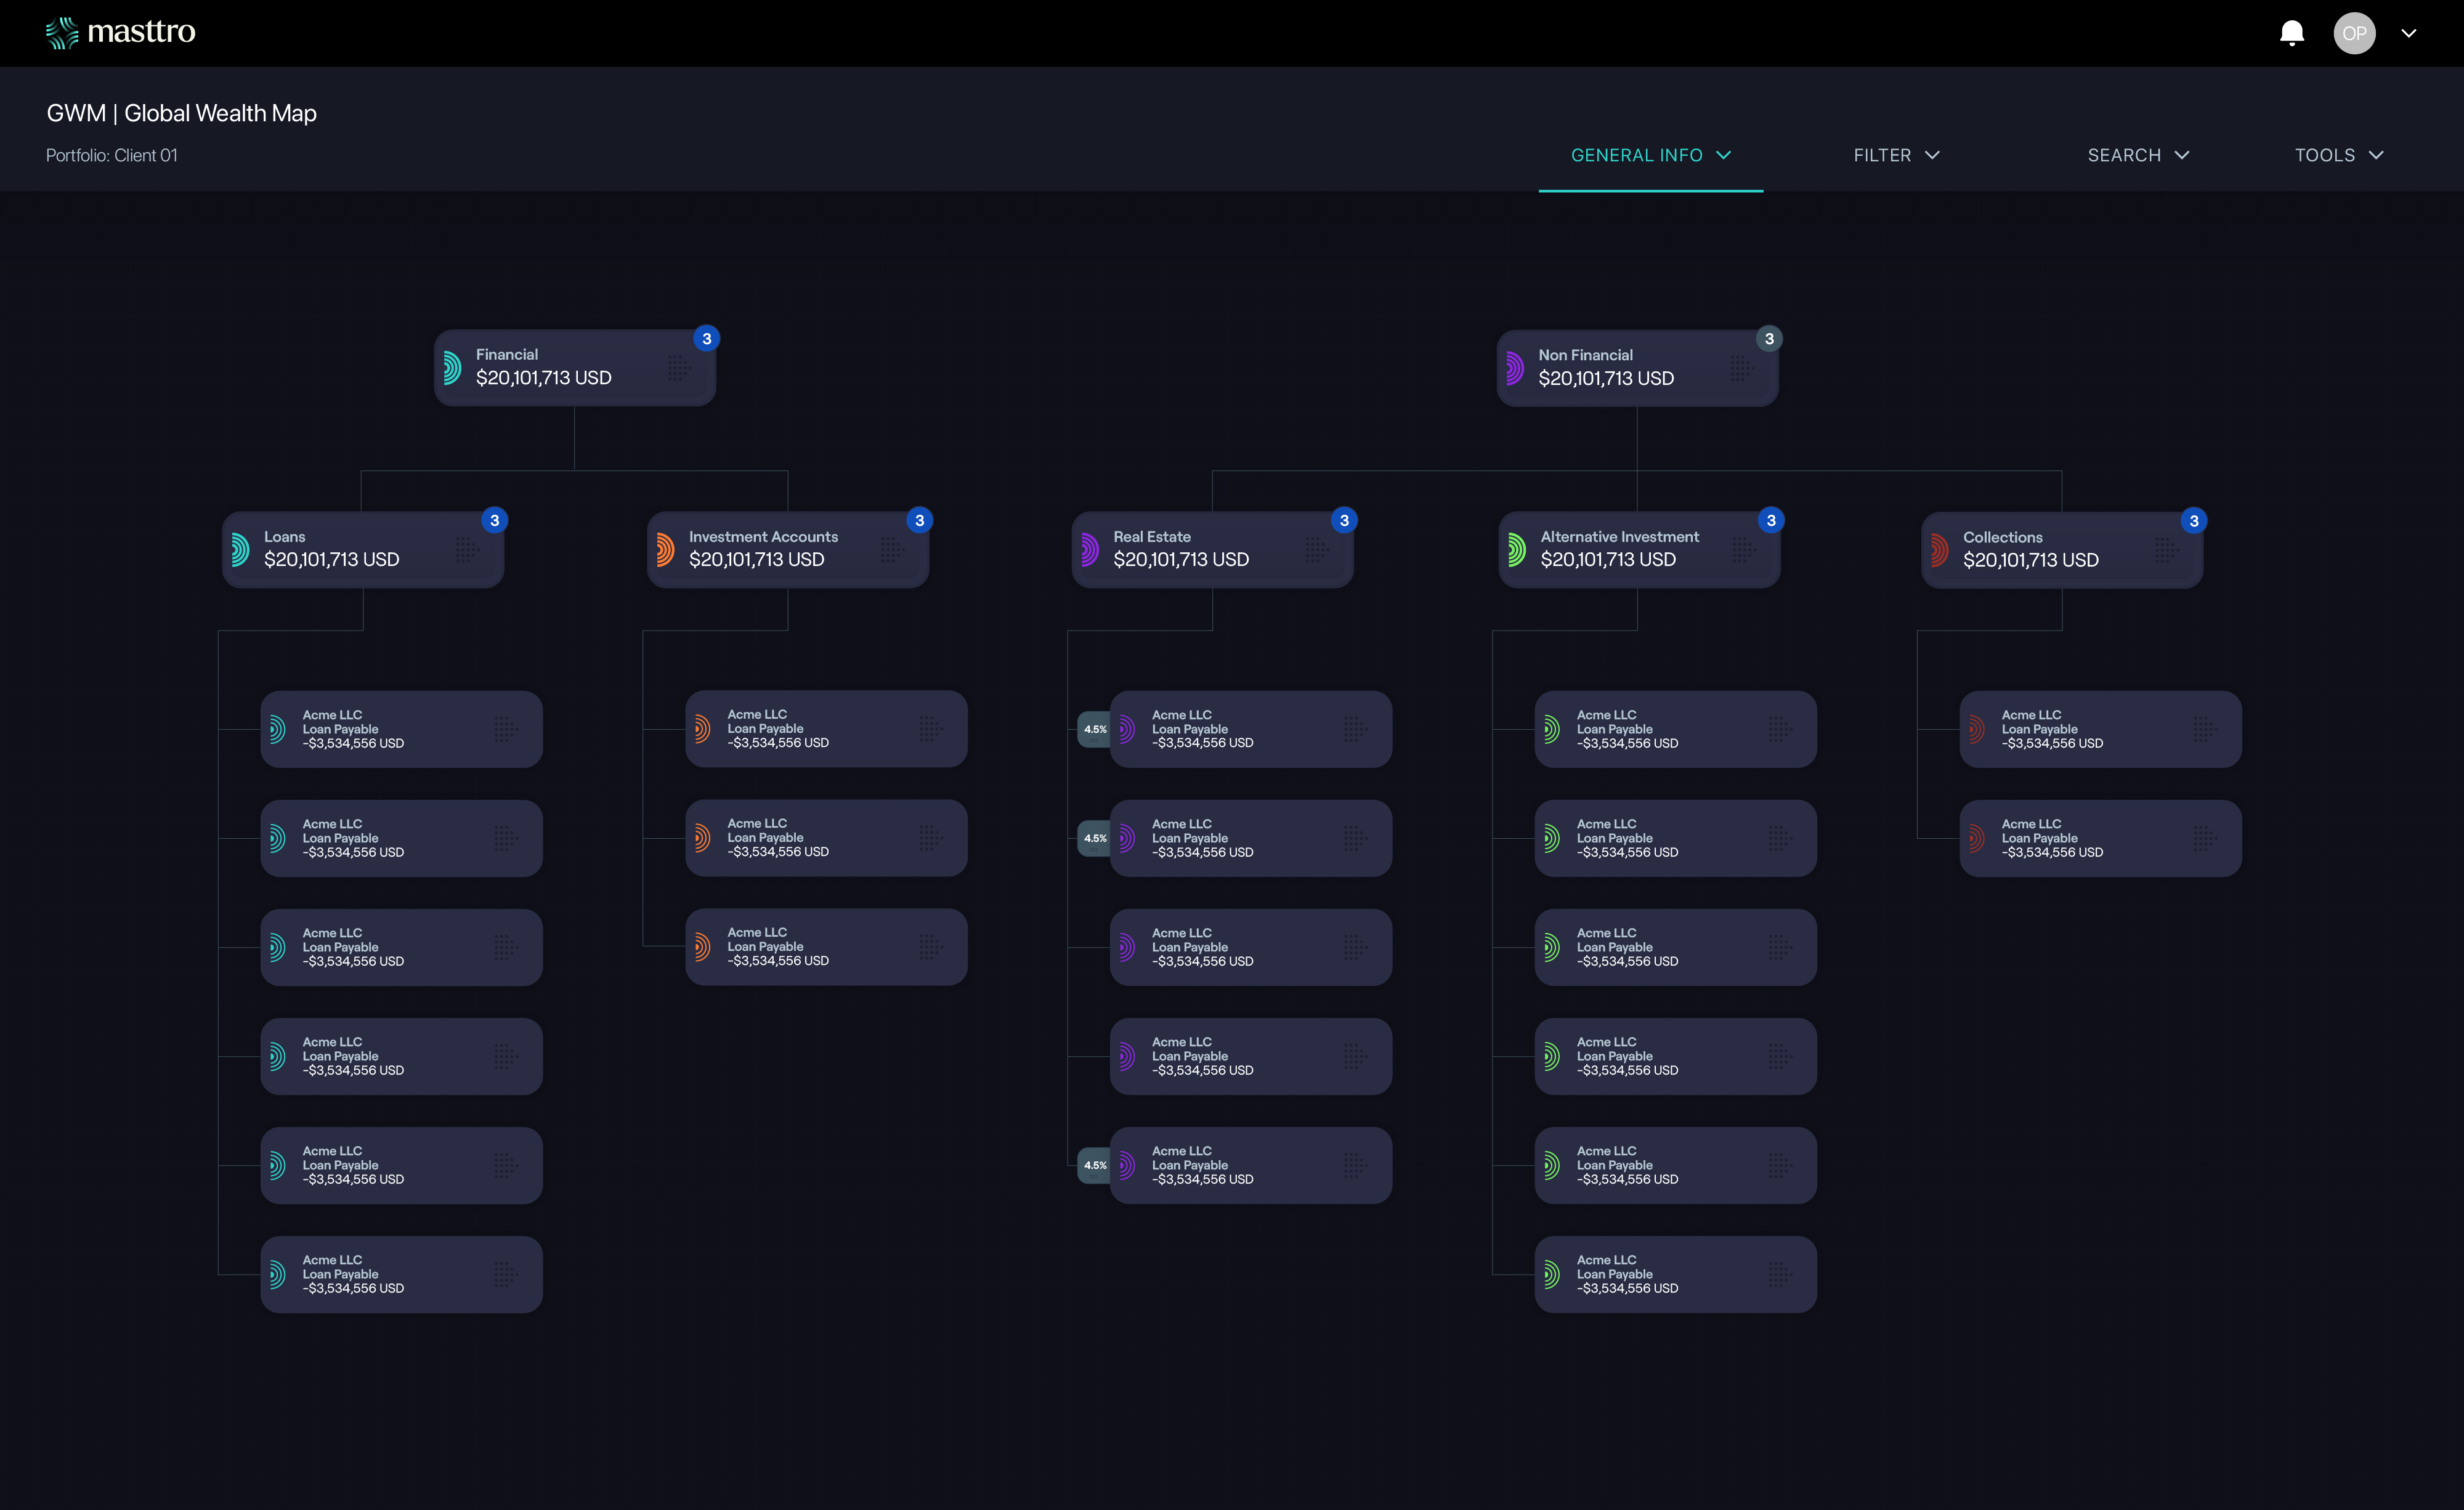Click the orange wave icon on Investment Accounts
The image size is (2464, 1510).
pos(665,549)
